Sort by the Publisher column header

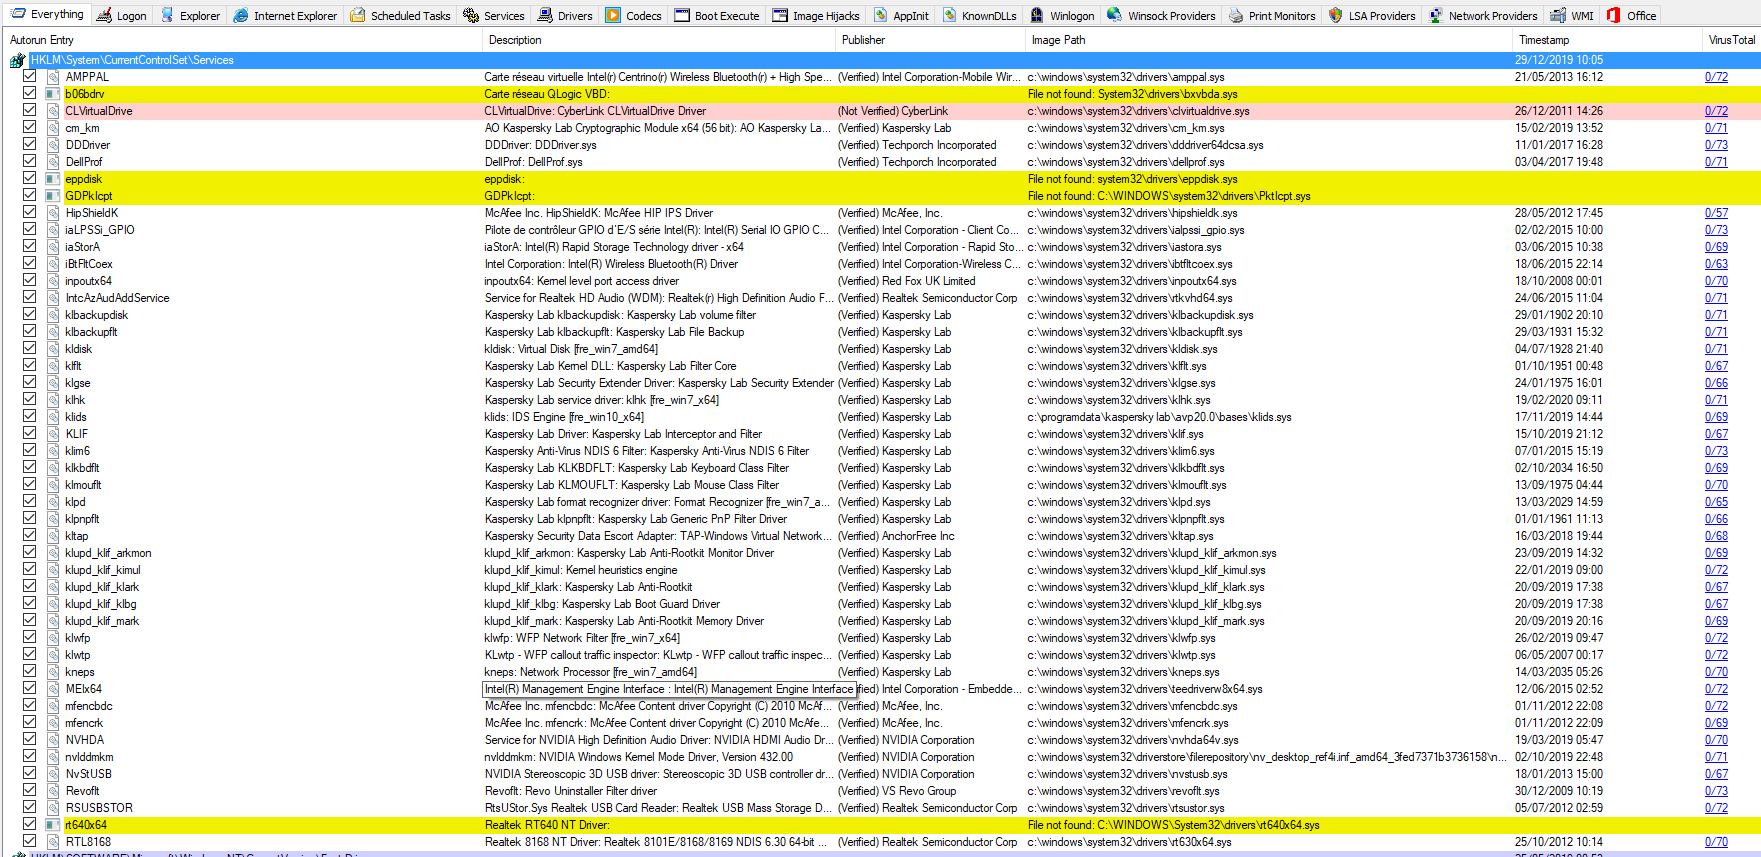(930, 40)
